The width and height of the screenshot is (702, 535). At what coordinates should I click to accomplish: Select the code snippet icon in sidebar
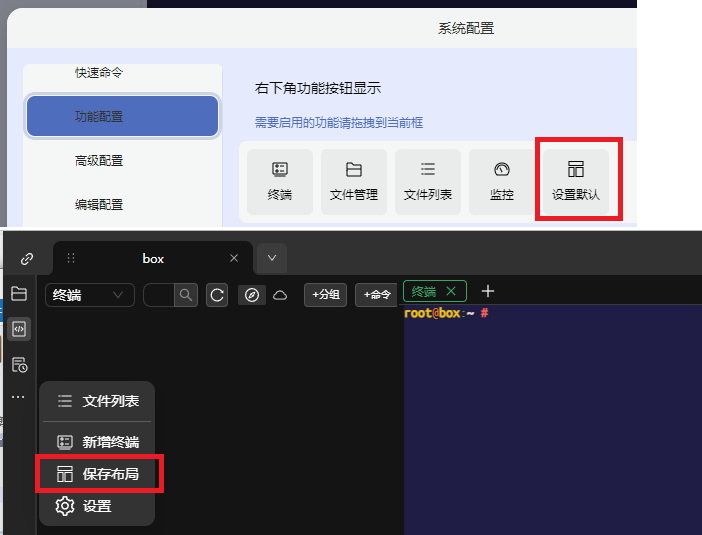tap(19, 329)
